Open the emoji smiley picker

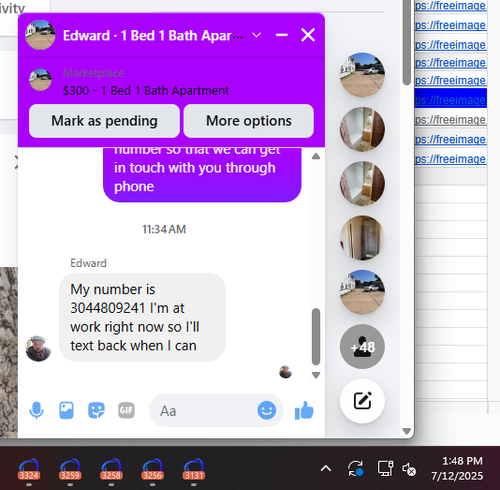pyautogui.click(x=266, y=410)
